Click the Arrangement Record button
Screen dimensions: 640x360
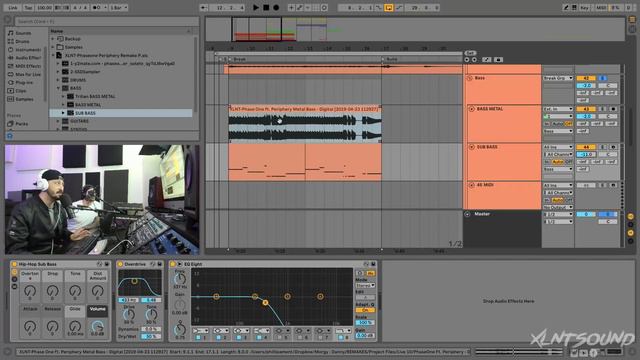click(x=276, y=7)
